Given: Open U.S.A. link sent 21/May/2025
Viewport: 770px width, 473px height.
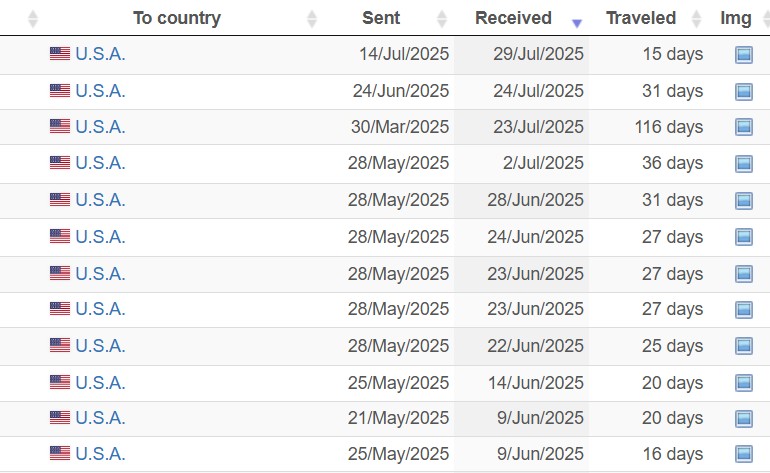Looking at the screenshot, I should pyautogui.click(x=100, y=418).
